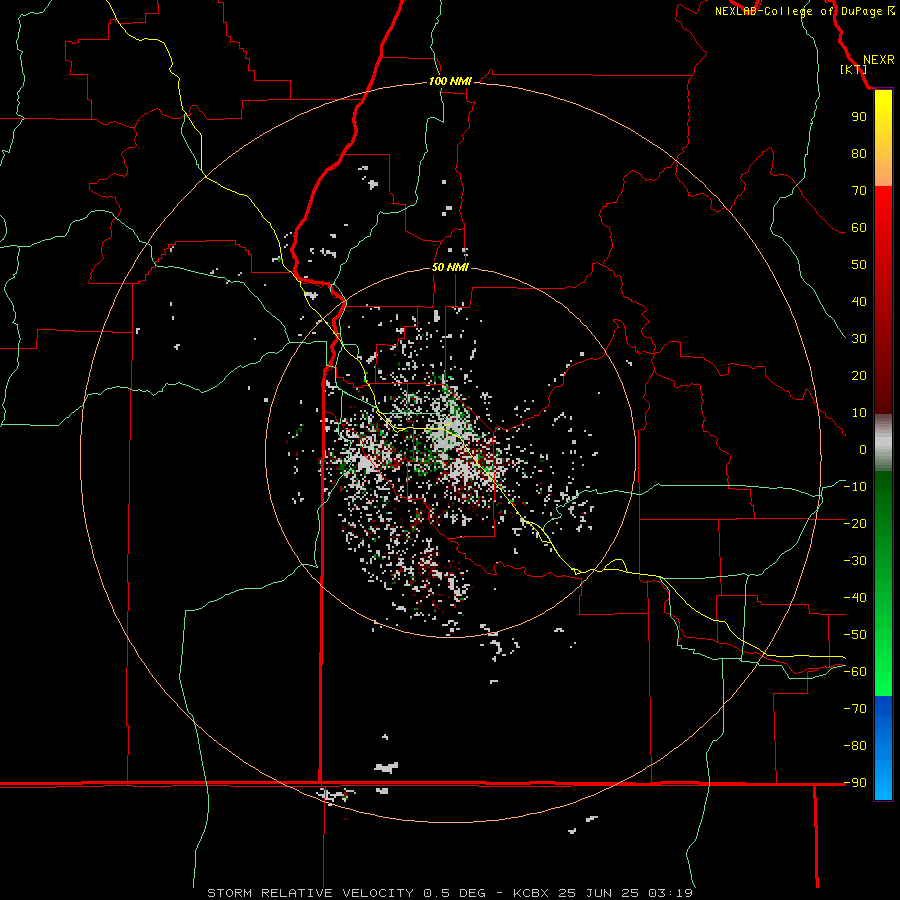Click the -60 value on the velocity scale
Image resolution: width=900 pixels, height=900 pixels.
point(855,672)
